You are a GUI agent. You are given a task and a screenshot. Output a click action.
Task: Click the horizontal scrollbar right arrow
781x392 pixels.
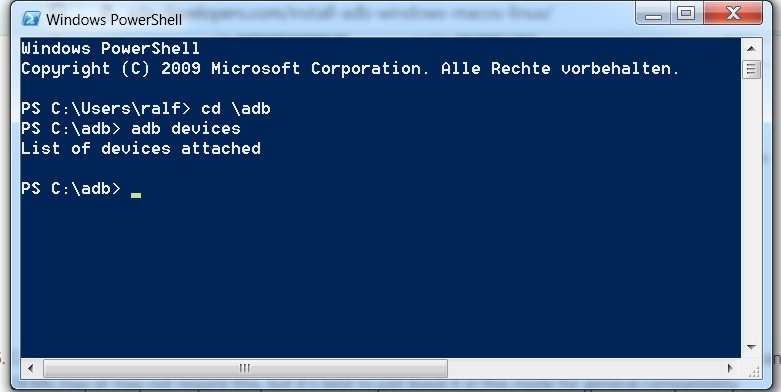click(x=730, y=369)
